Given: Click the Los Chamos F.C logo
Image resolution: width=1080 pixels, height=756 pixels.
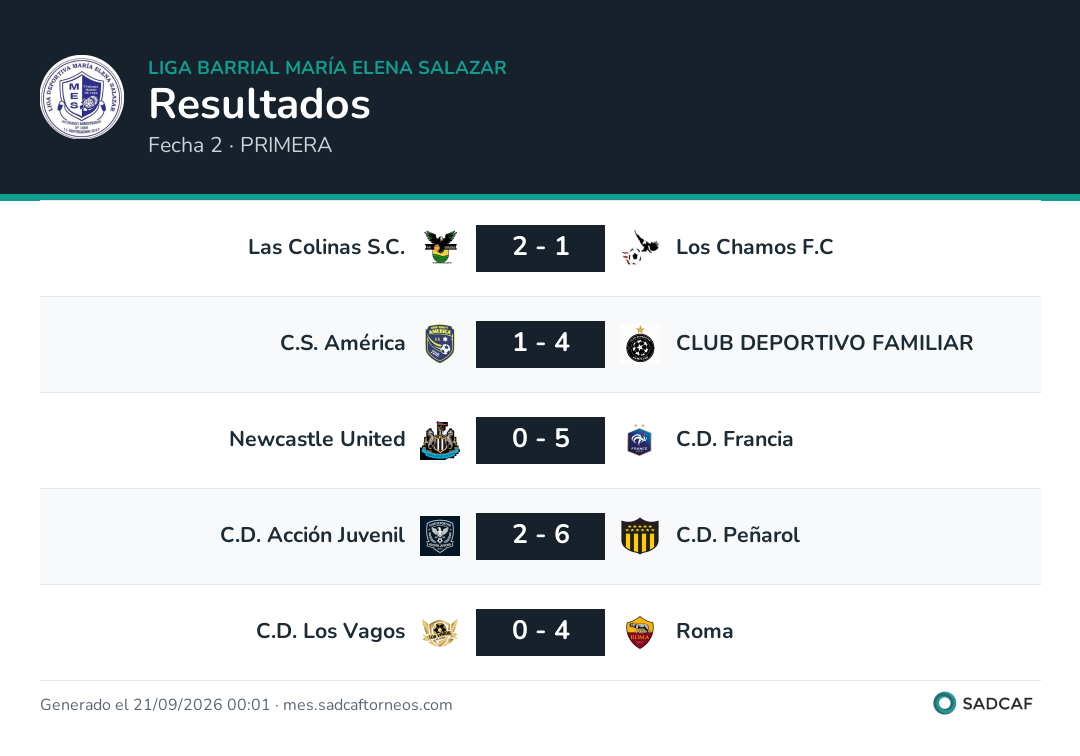Looking at the screenshot, I should (x=640, y=247).
